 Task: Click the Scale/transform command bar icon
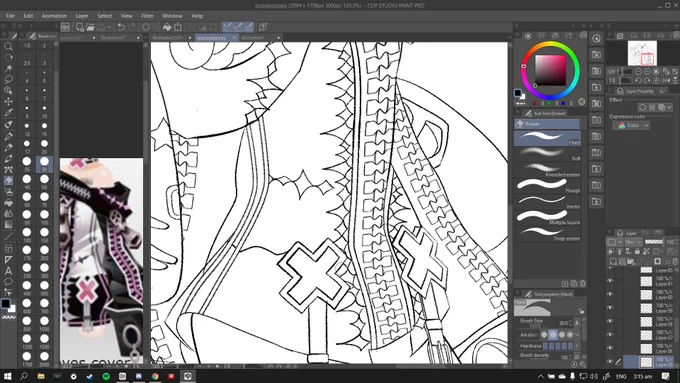tap(178, 27)
